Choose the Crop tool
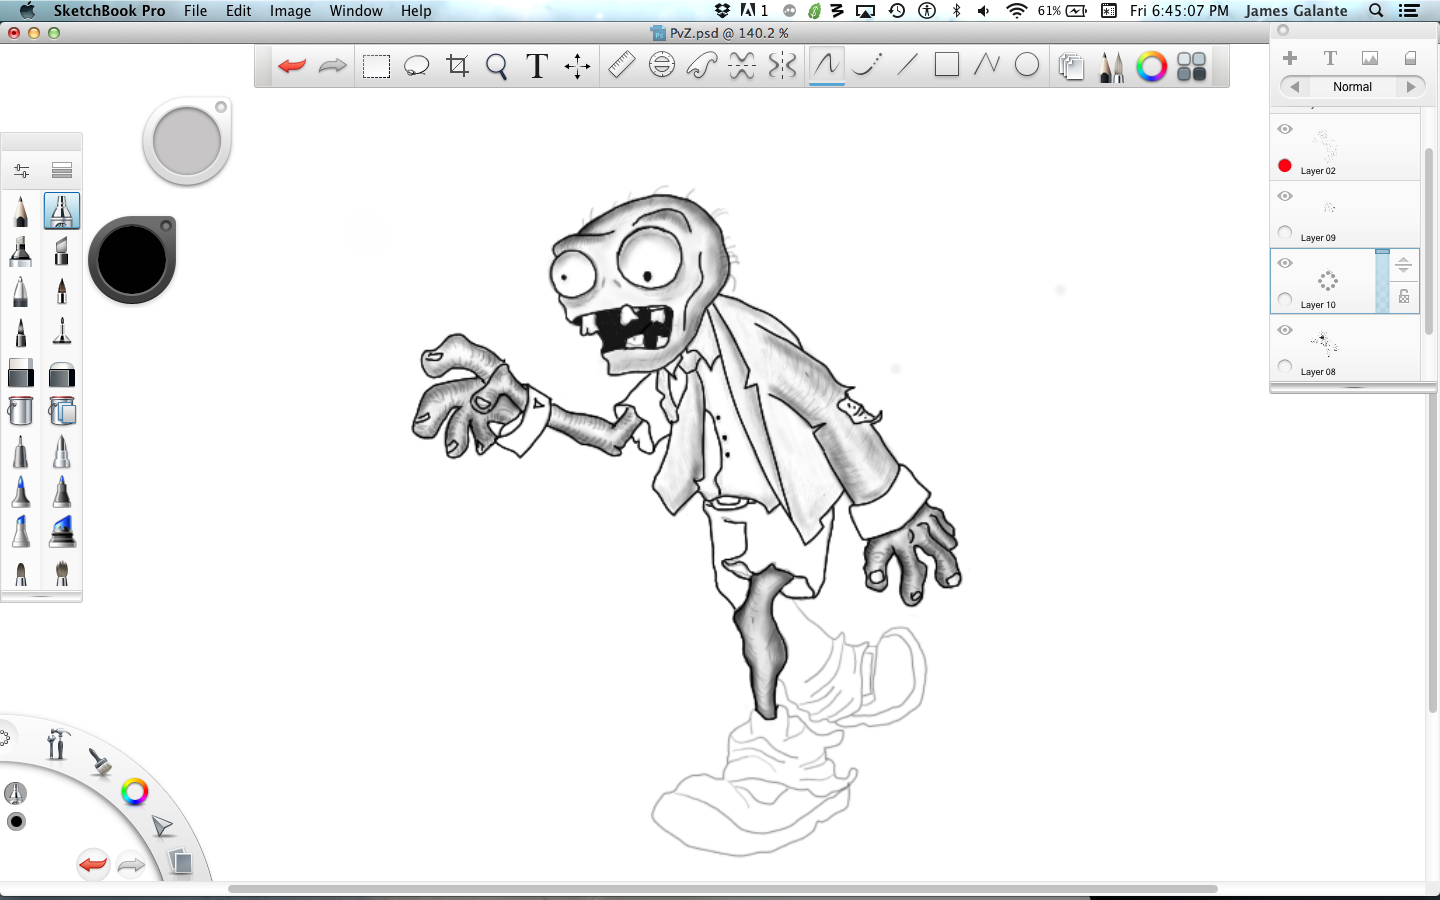1440x900 pixels. click(x=457, y=66)
